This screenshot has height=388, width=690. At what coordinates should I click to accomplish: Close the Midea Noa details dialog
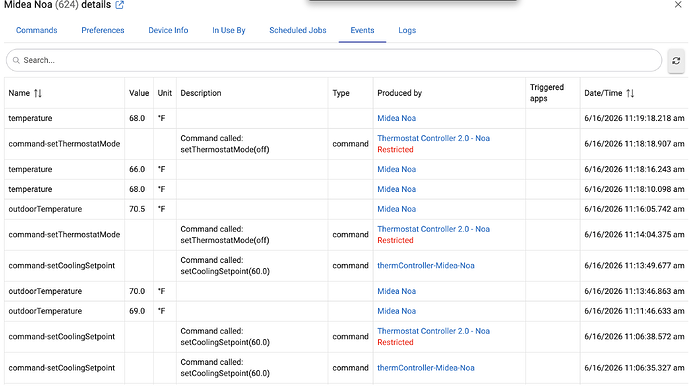tap(678, 5)
